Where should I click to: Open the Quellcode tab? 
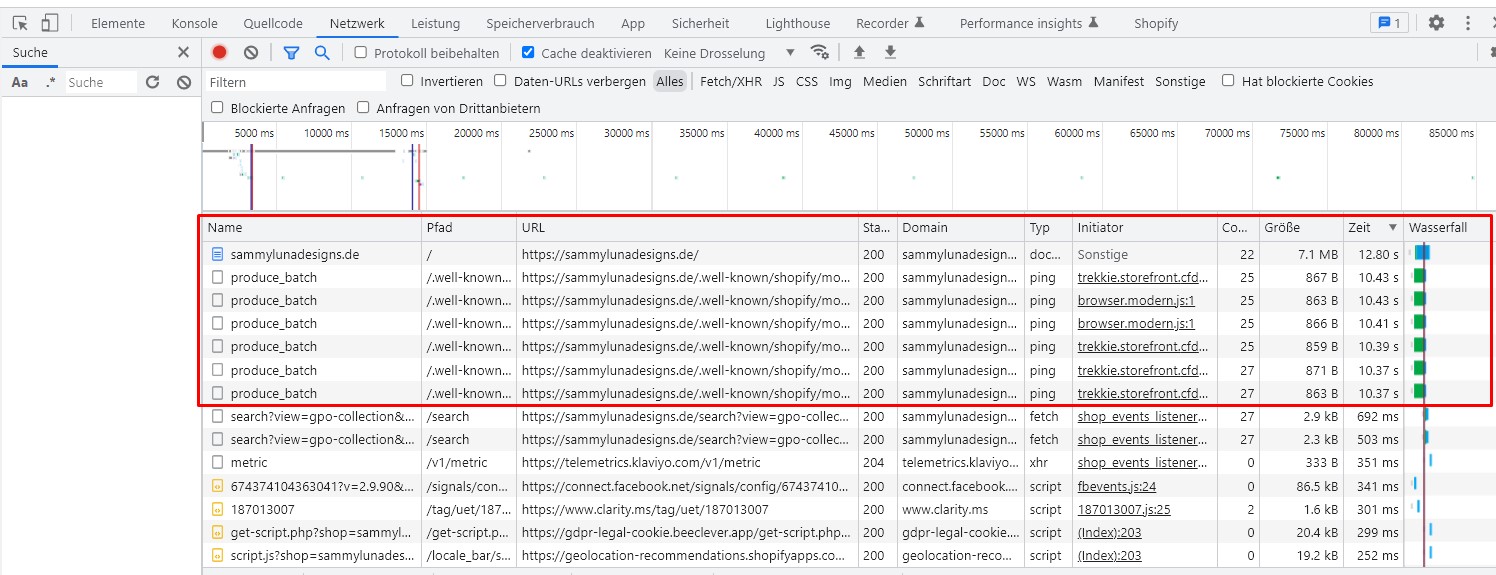click(273, 23)
